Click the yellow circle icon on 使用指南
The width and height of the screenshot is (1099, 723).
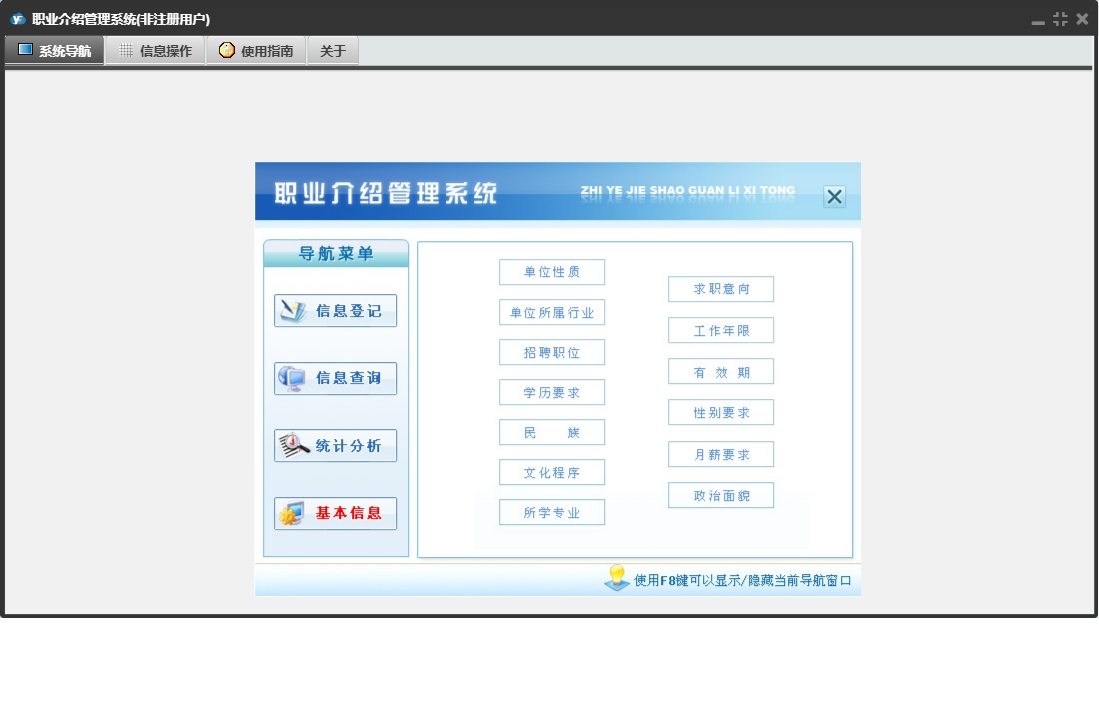(226, 50)
